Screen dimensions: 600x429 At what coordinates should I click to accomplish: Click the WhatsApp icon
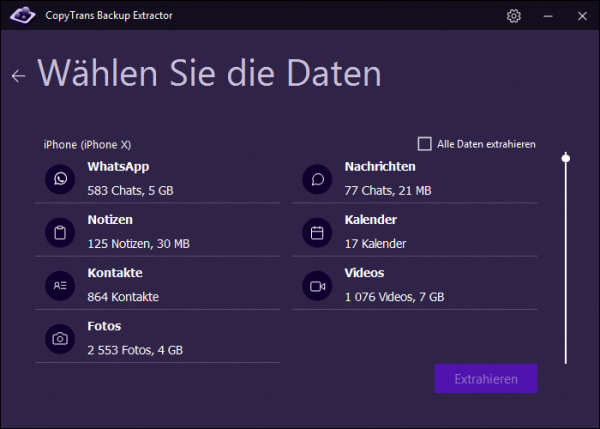click(60, 179)
